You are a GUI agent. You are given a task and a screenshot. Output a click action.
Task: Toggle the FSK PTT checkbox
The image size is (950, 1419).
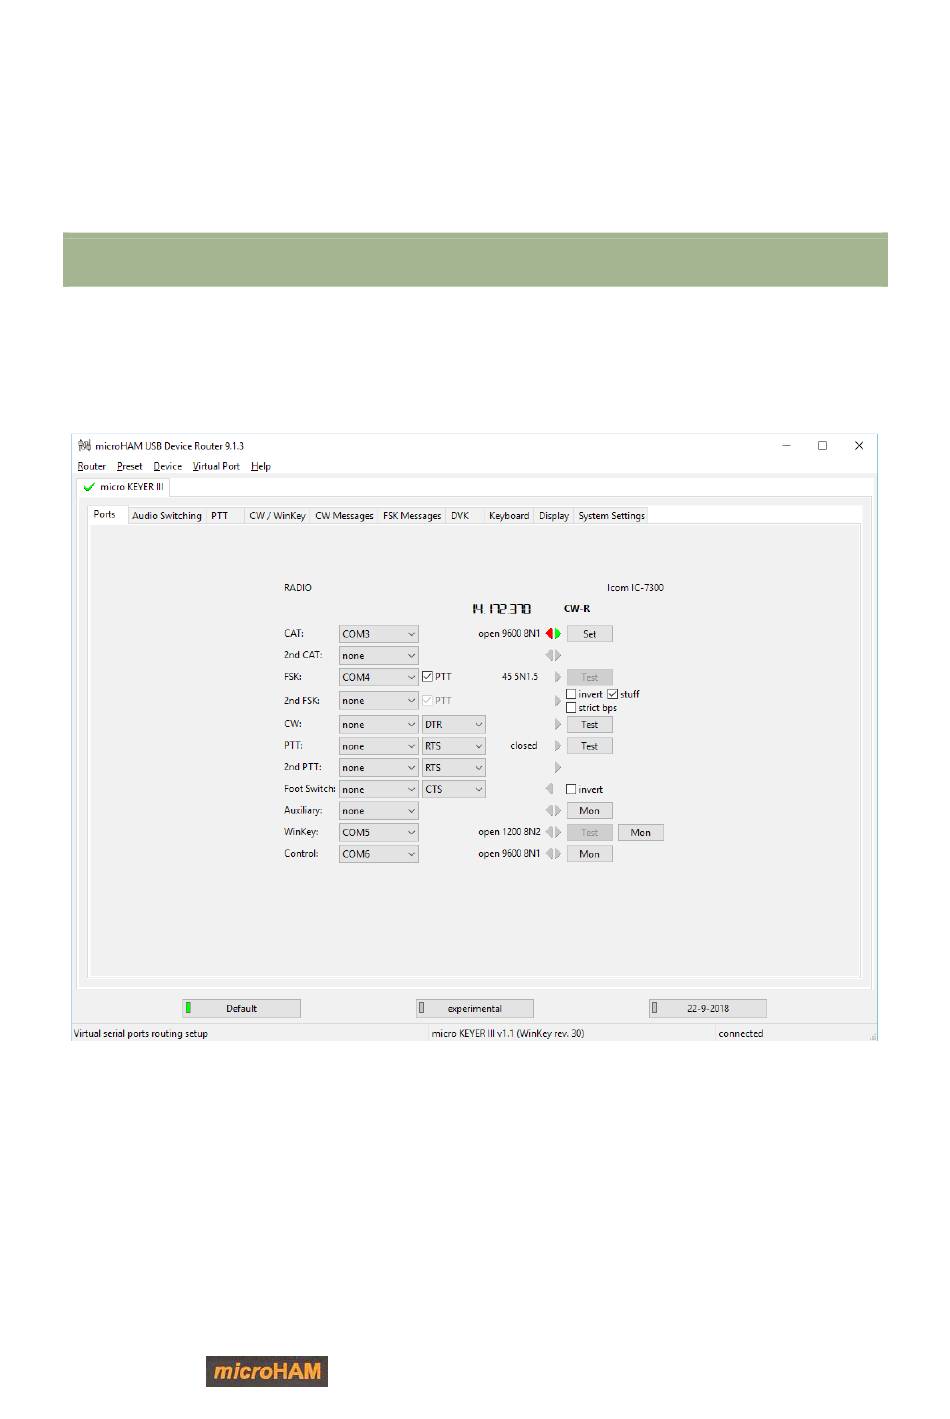tap(428, 677)
